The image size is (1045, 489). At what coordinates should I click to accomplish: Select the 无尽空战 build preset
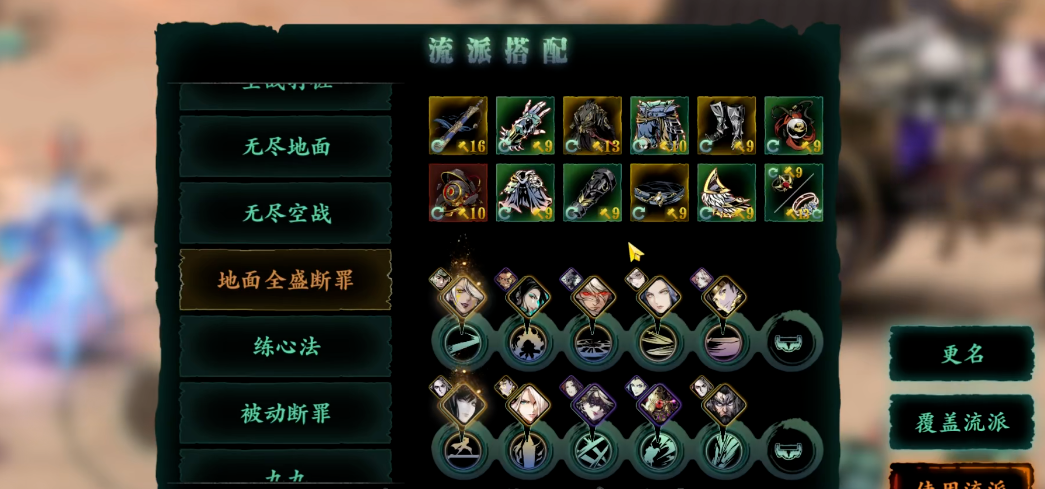pyautogui.click(x=286, y=213)
